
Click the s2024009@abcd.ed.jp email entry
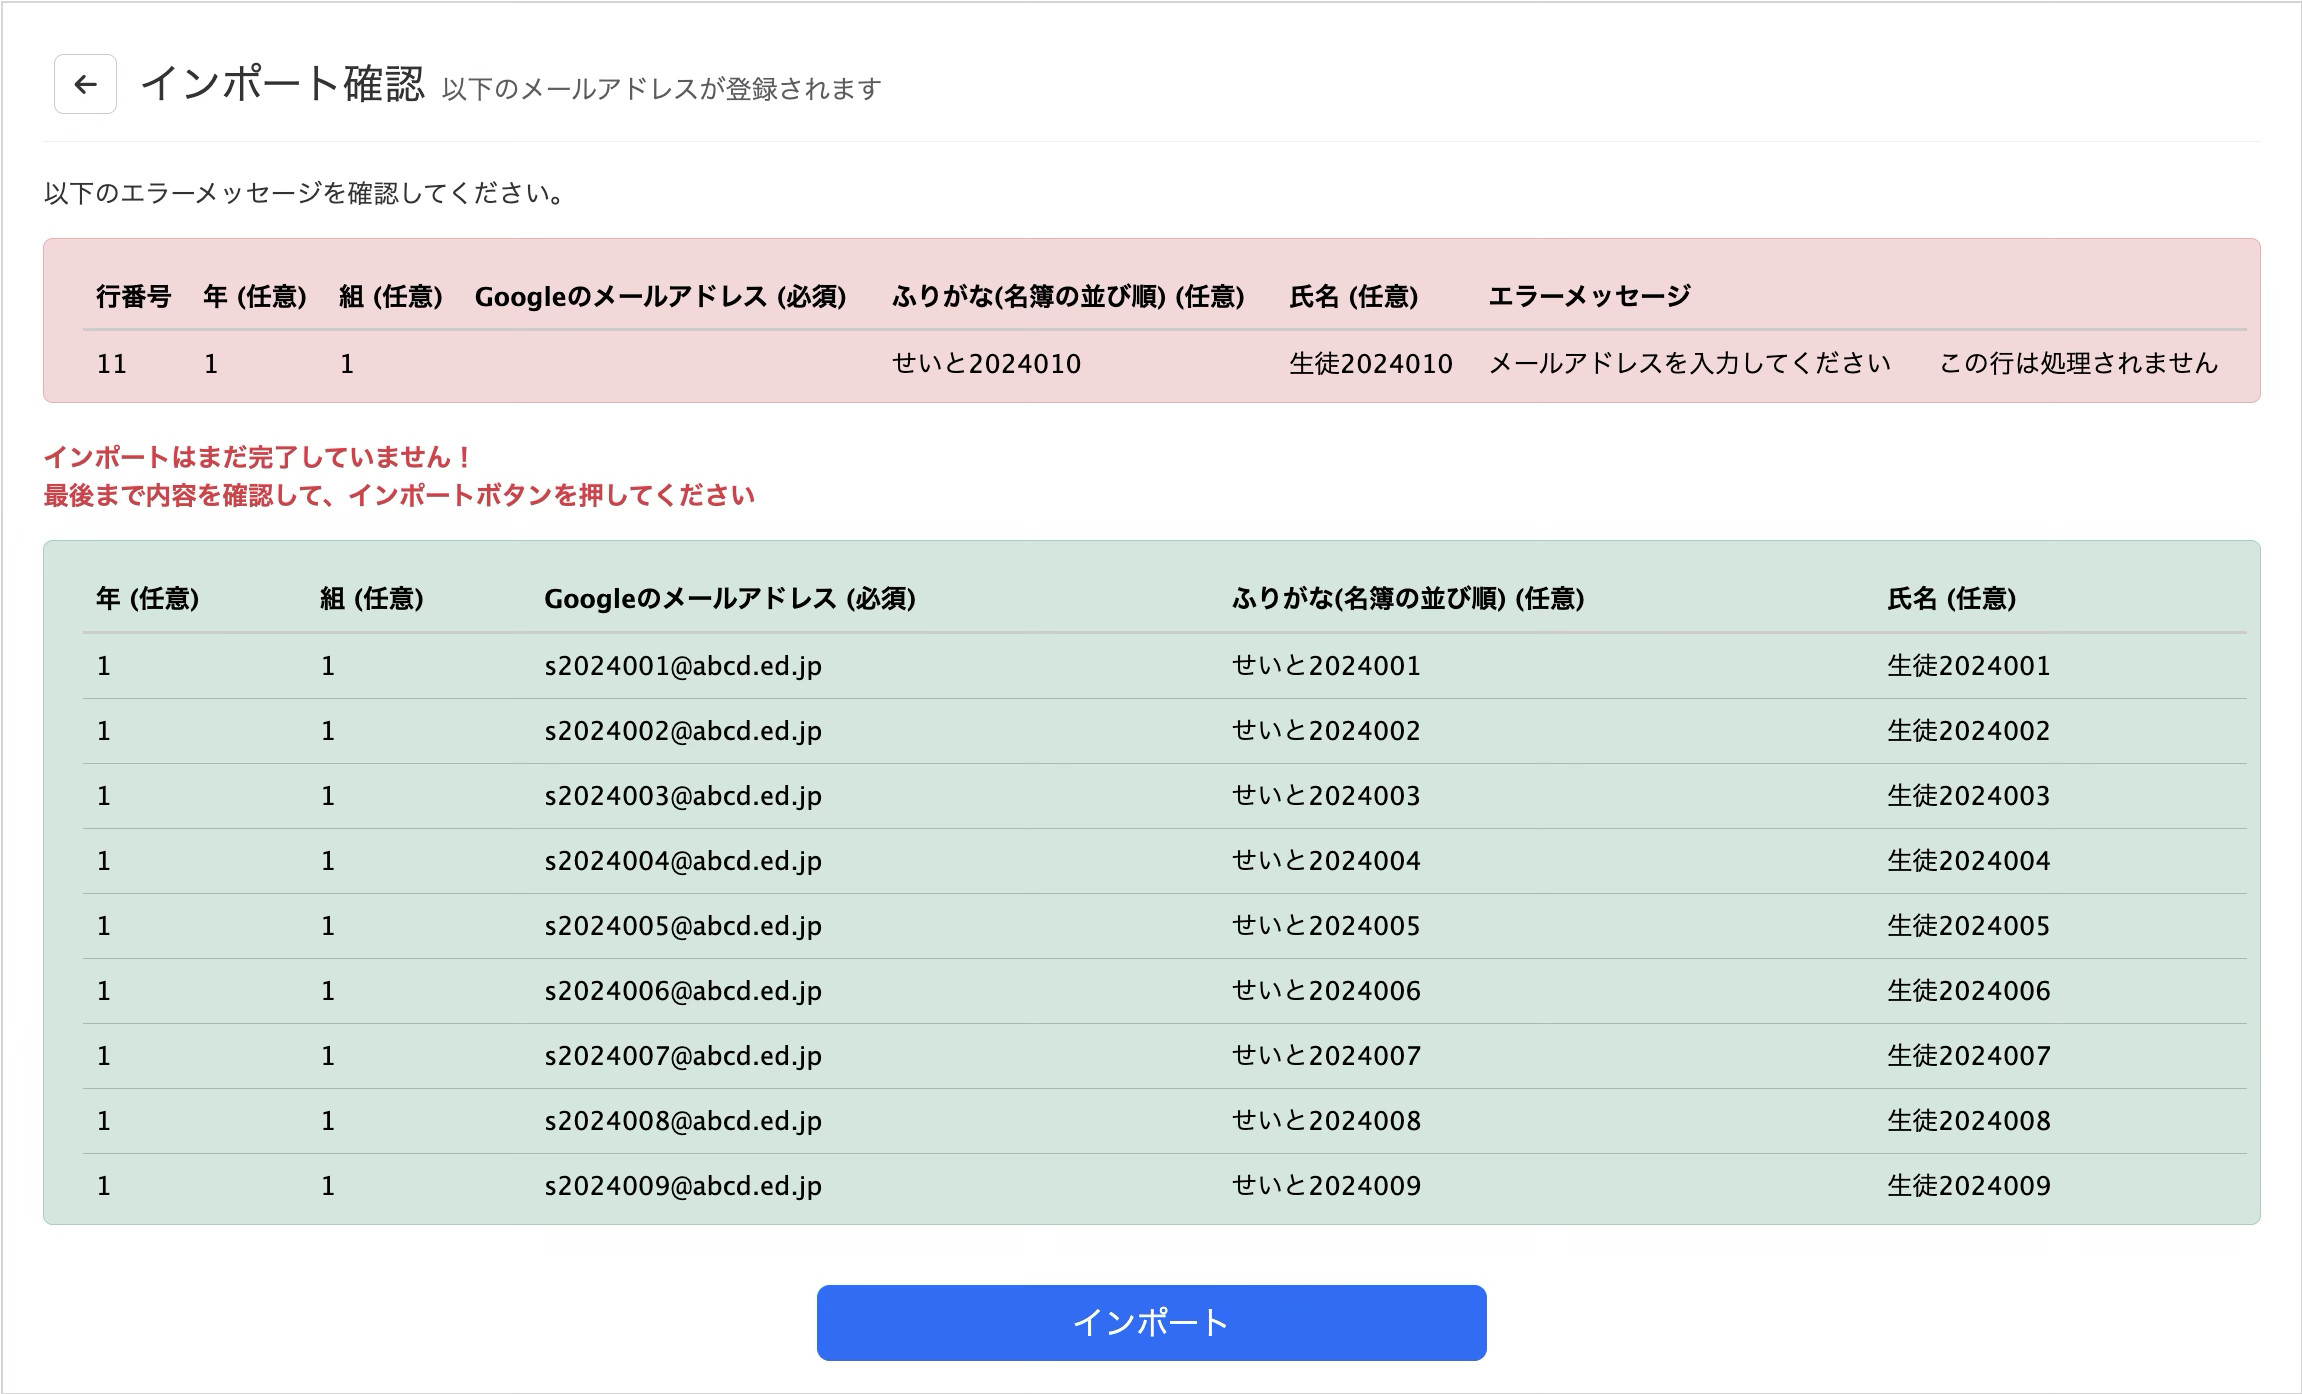click(x=682, y=1186)
